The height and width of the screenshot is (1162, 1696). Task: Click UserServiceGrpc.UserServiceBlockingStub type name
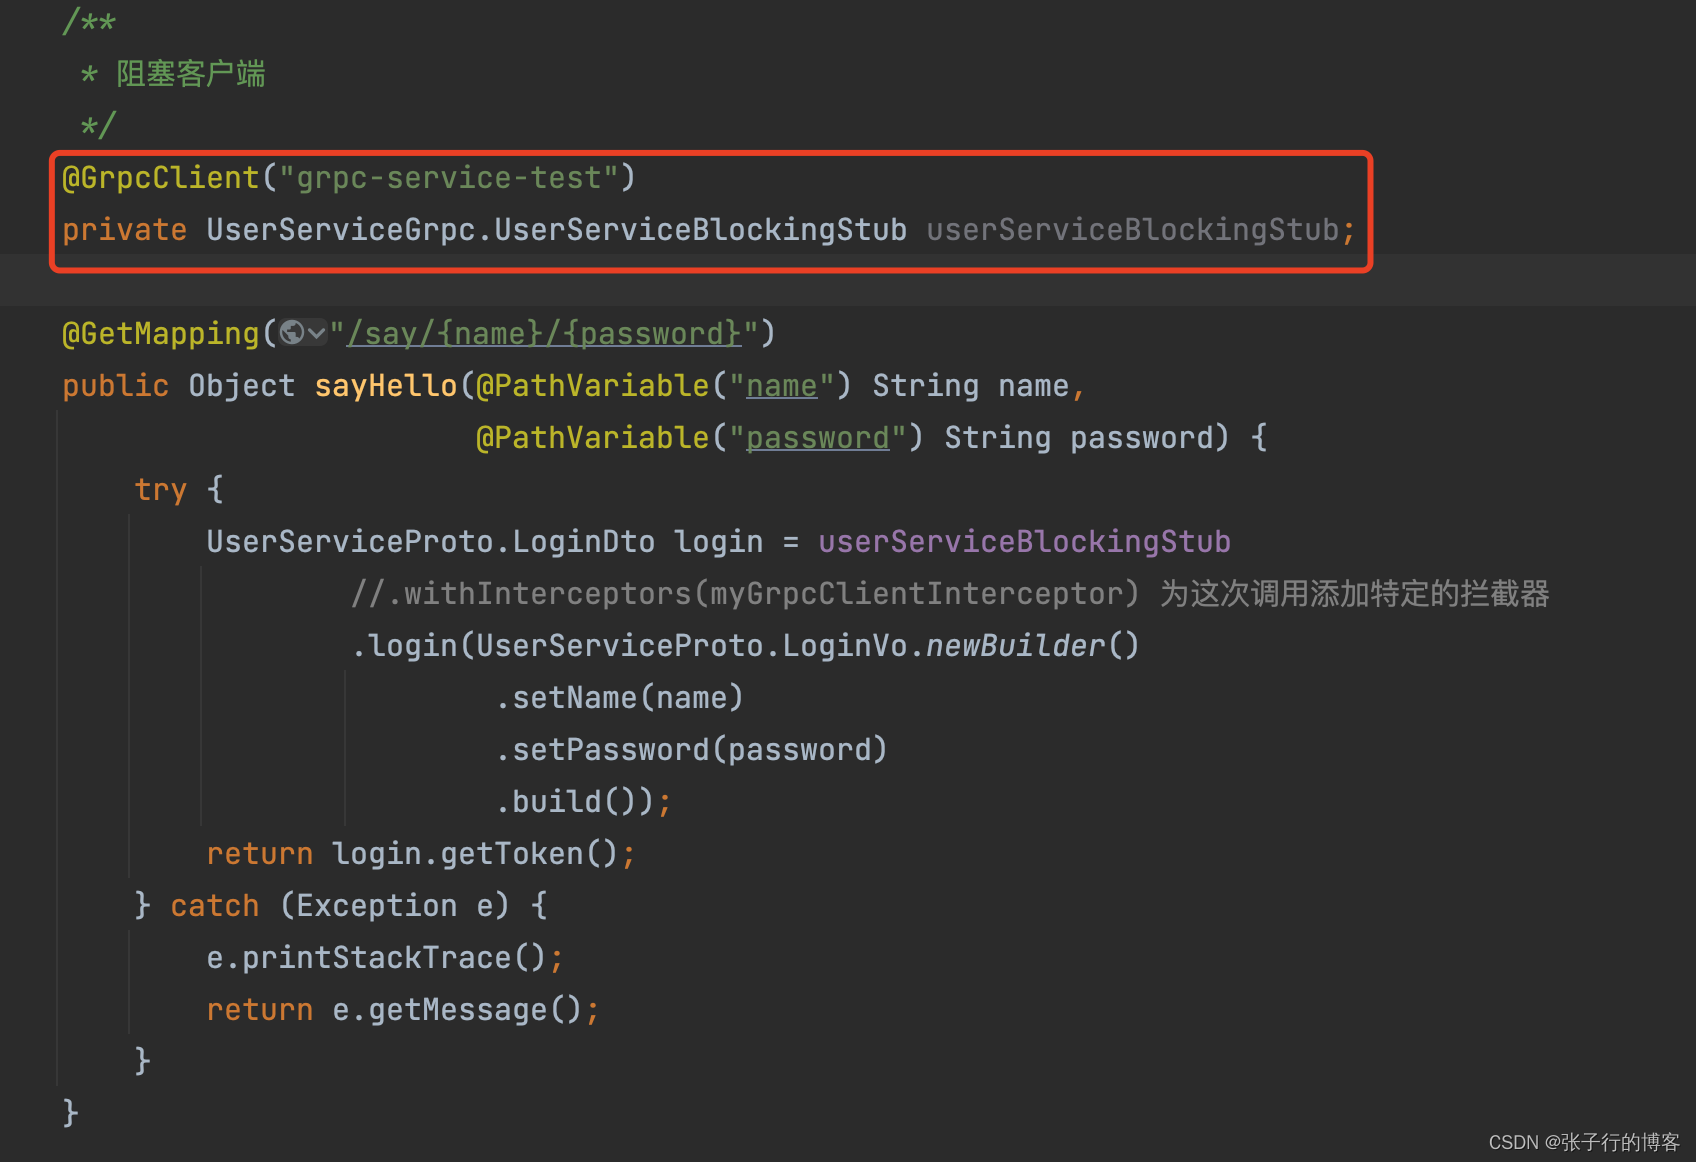click(x=556, y=230)
